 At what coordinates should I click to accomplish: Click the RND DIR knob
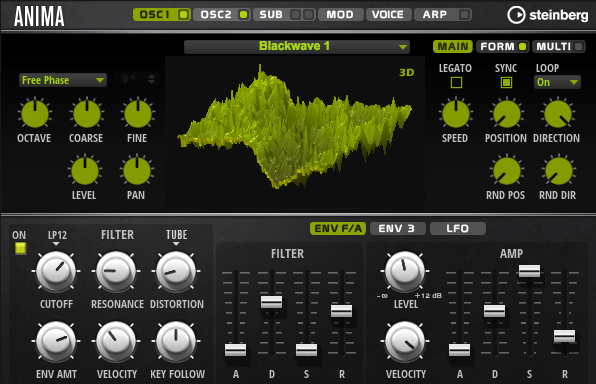[559, 171]
